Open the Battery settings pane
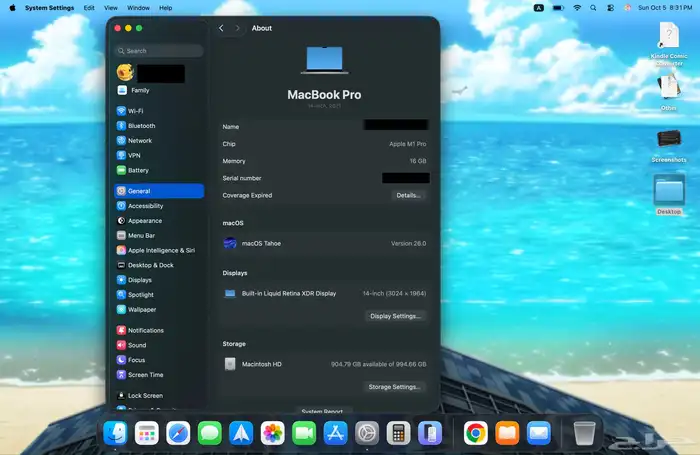Image resolution: width=700 pixels, height=455 pixels. coord(138,170)
